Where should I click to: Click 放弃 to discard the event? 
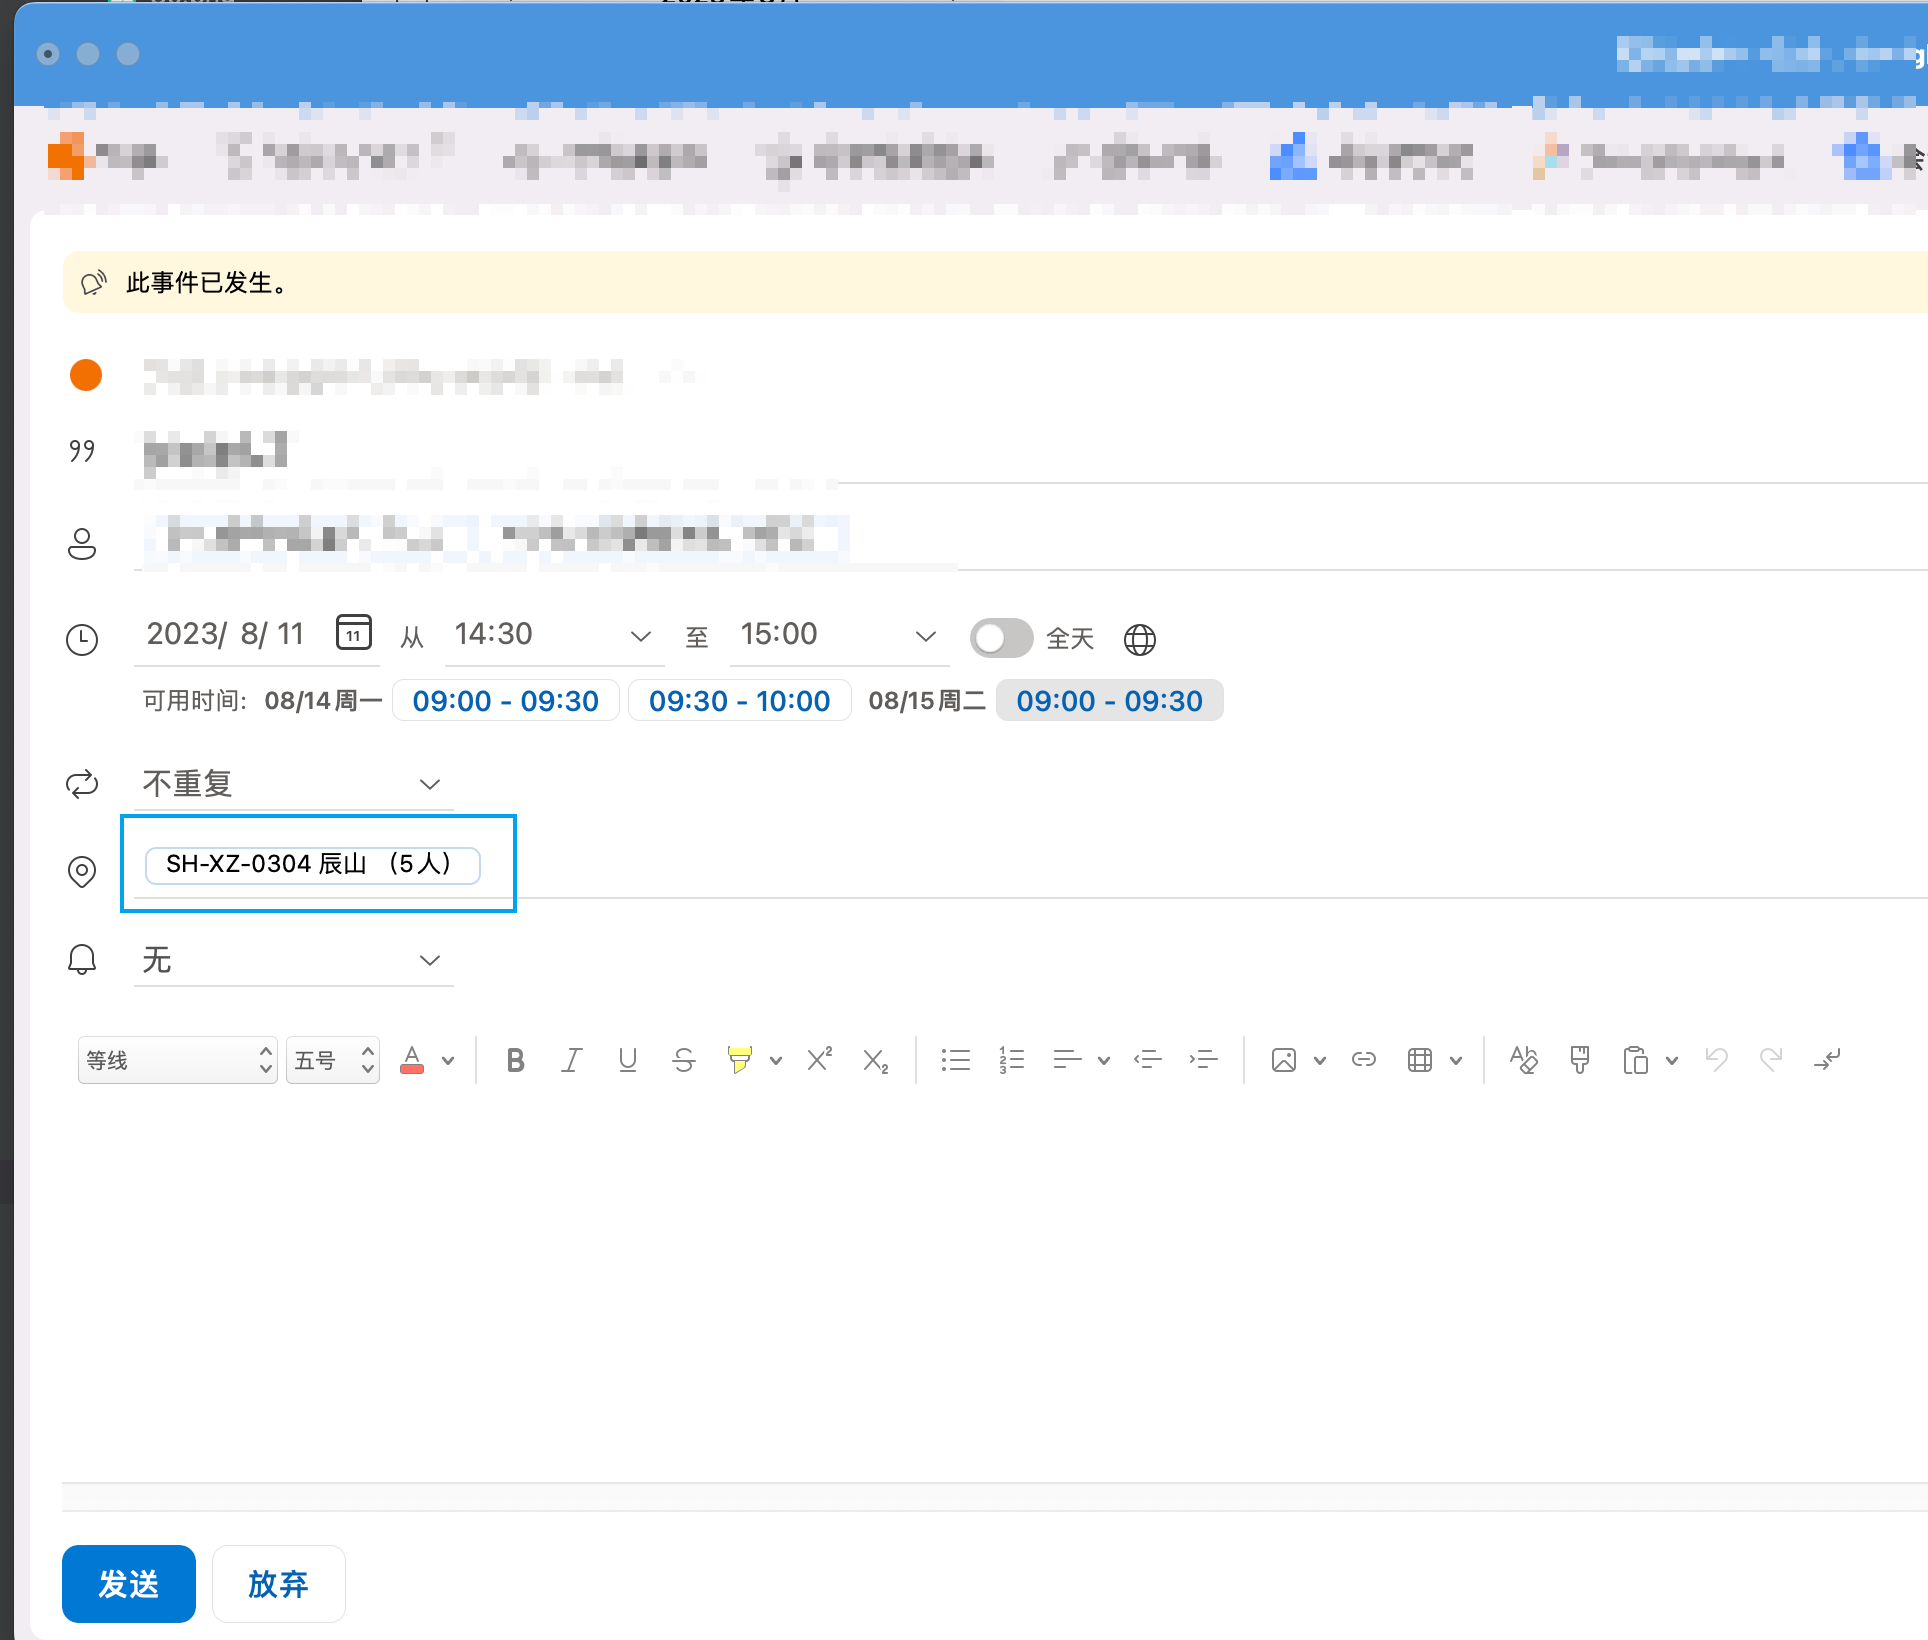pos(278,1584)
